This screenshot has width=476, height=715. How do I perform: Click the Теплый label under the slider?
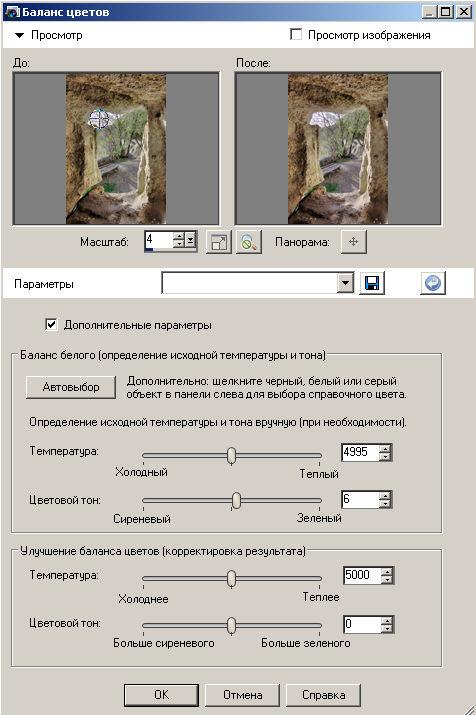319,474
